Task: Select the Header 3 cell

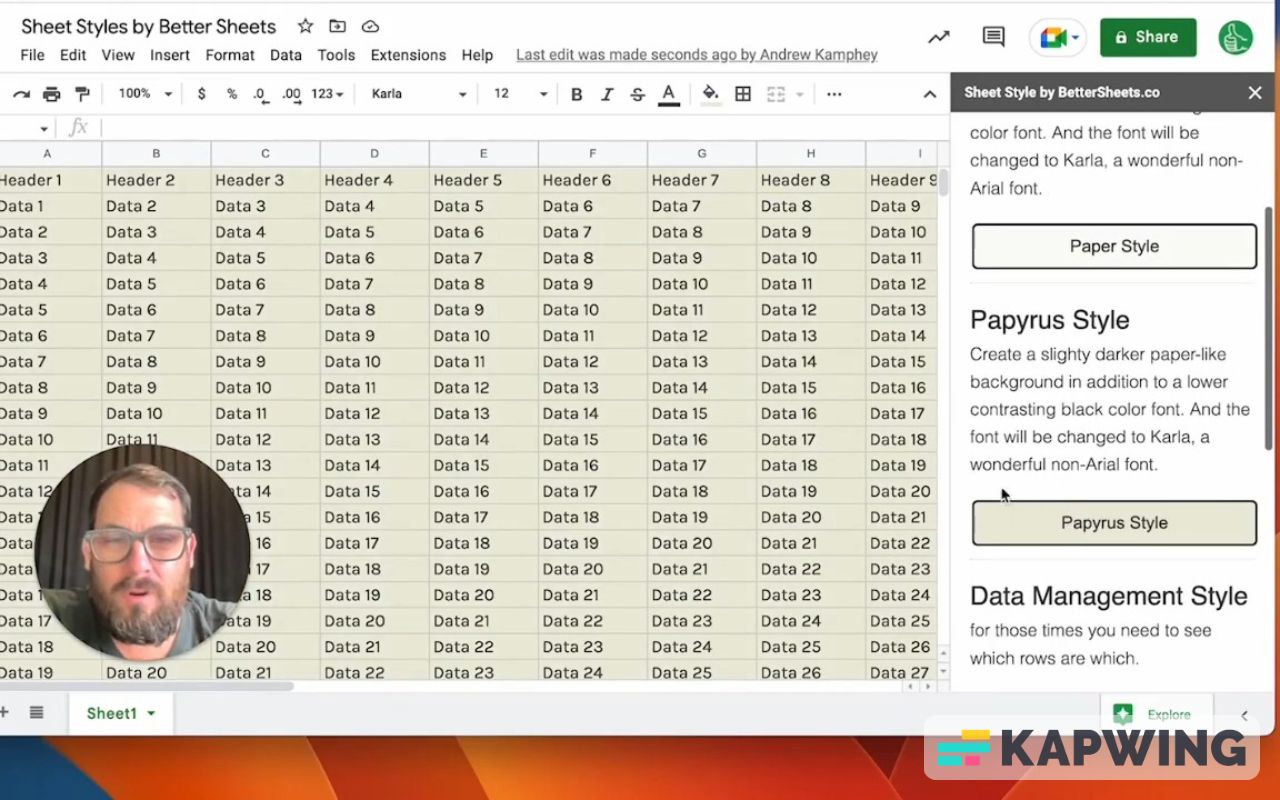Action: click(265, 180)
